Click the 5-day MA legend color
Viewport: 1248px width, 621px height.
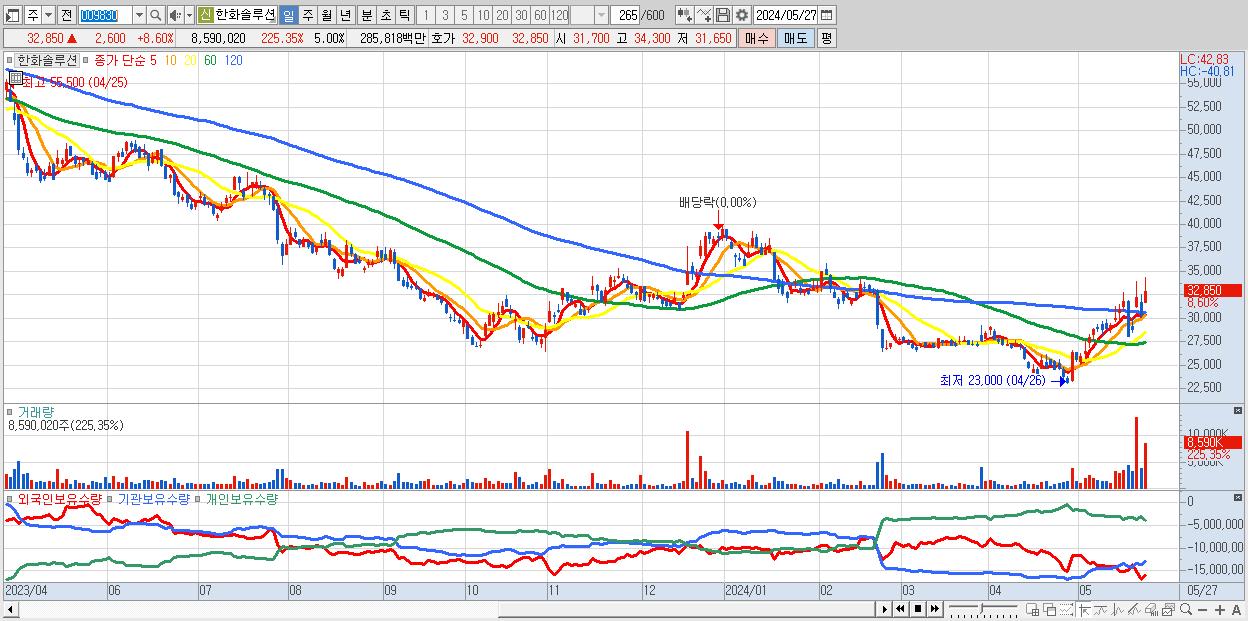tap(154, 61)
